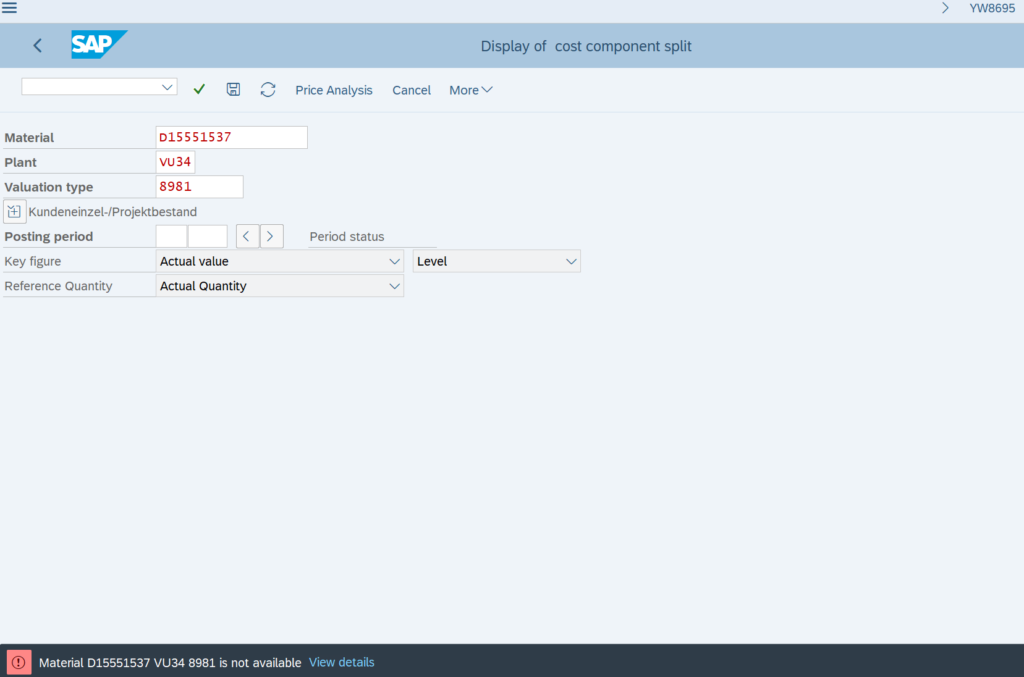
Task: Open the Key figure Actual value dropdown
Action: (394, 262)
